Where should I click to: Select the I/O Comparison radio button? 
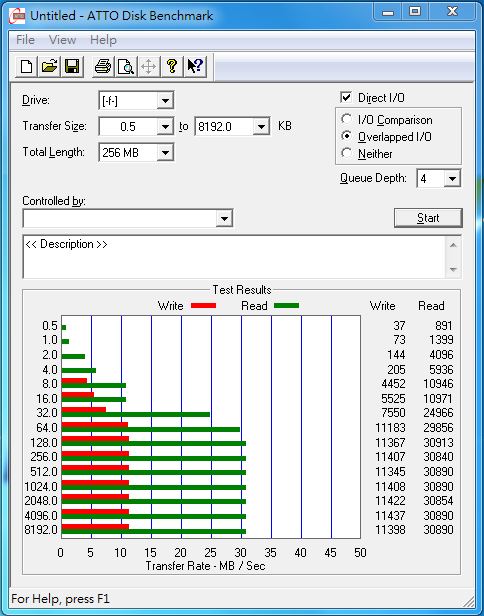tap(346, 119)
